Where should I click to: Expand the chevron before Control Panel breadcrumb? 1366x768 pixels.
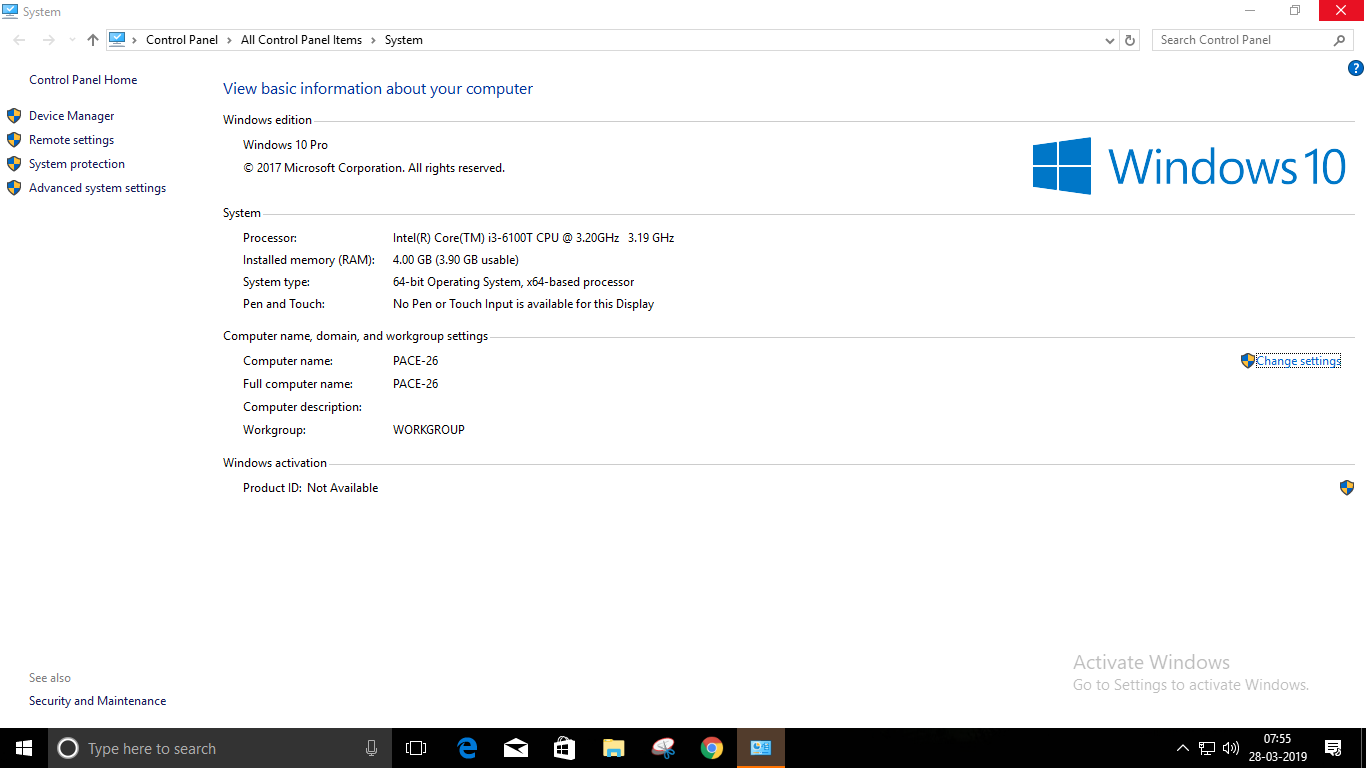click(x=135, y=40)
